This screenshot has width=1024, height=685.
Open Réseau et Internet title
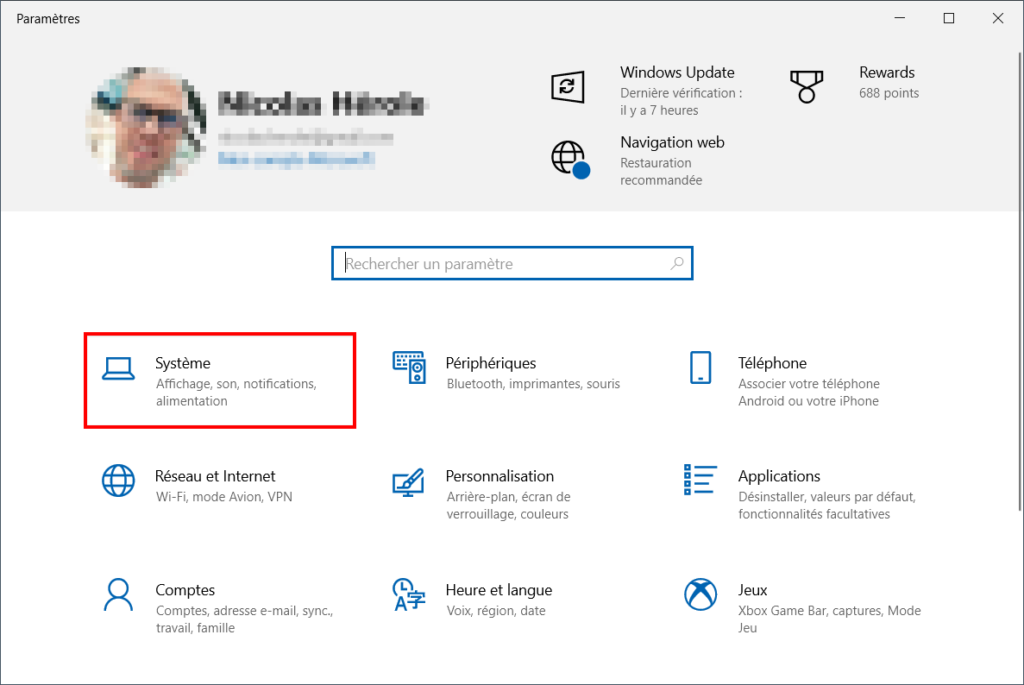tap(215, 476)
